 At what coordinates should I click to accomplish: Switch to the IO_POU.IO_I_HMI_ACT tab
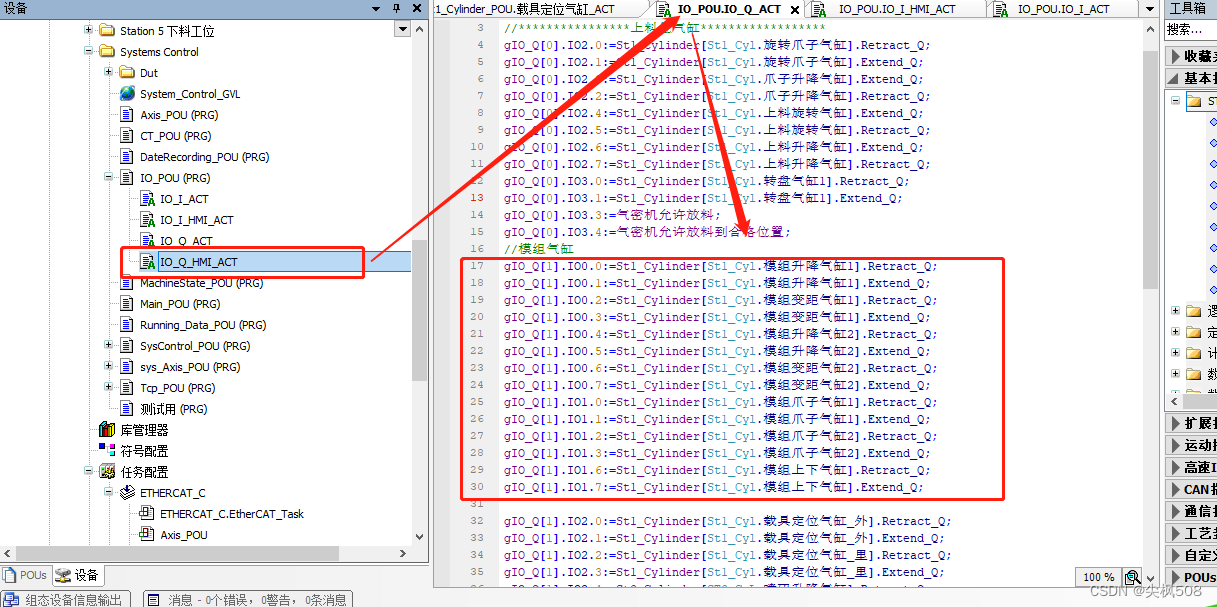(896, 9)
